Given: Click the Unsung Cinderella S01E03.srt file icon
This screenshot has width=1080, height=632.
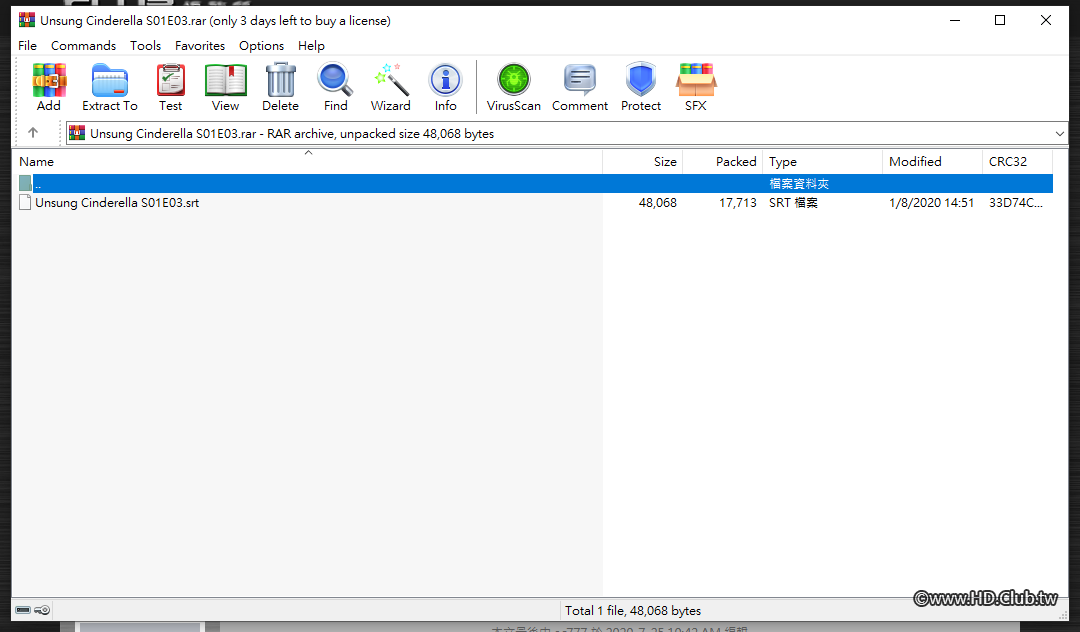Looking at the screenshot, I should 25,202.
